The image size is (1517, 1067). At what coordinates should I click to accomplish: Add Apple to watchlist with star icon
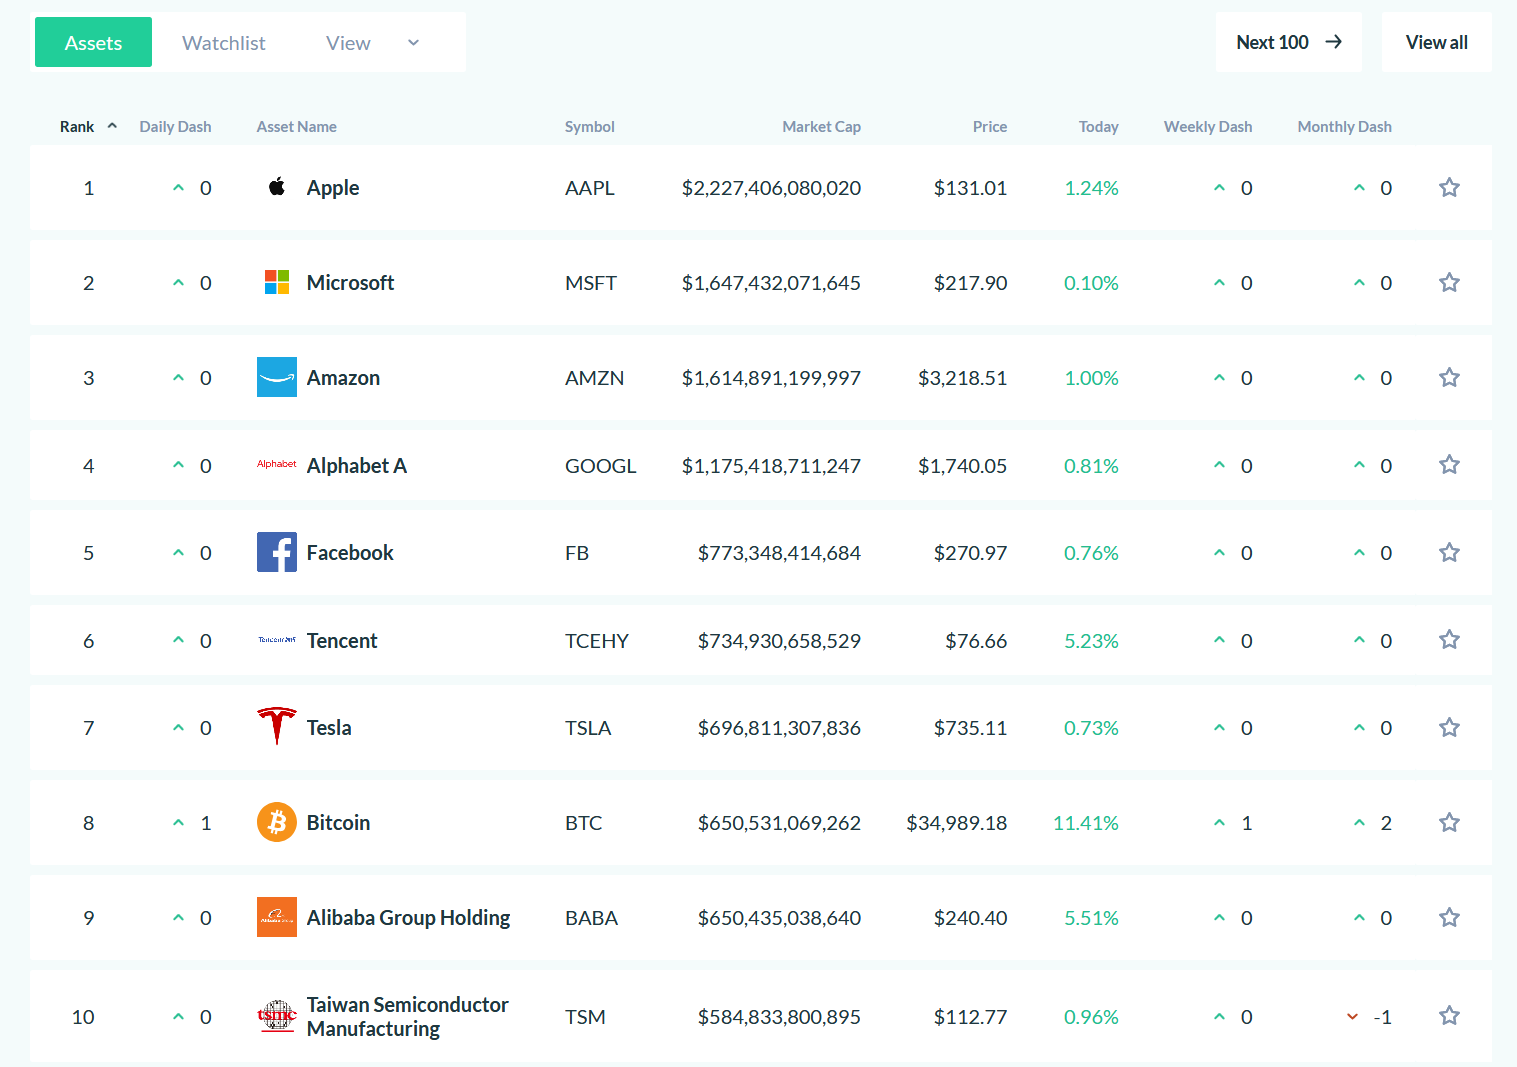(x=1449, y=187)
